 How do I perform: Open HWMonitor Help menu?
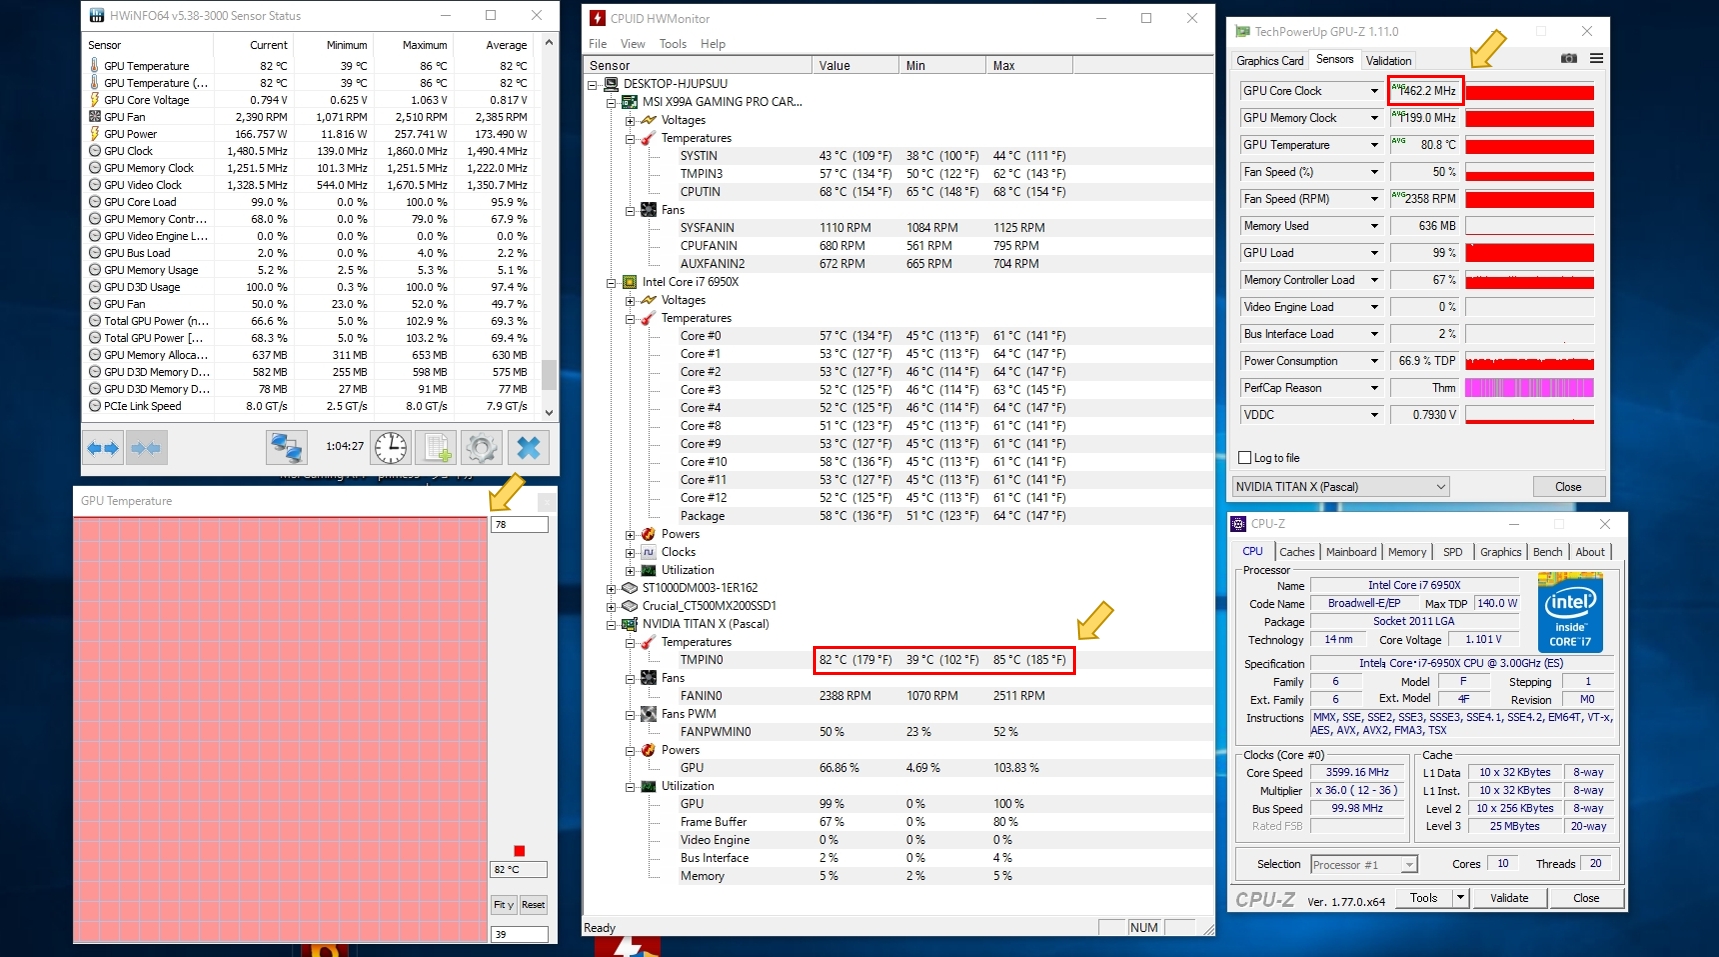[713, 44]
